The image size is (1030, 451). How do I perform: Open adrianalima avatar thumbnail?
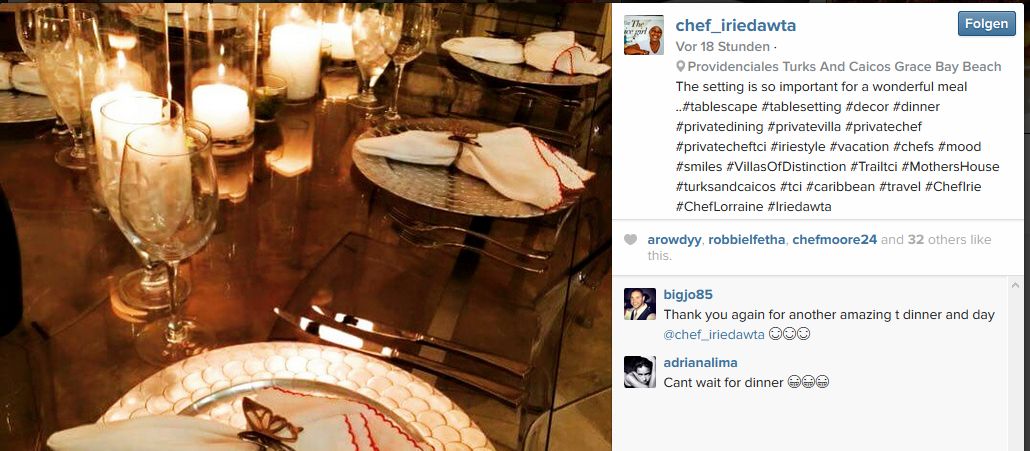[x=639, y=372]
